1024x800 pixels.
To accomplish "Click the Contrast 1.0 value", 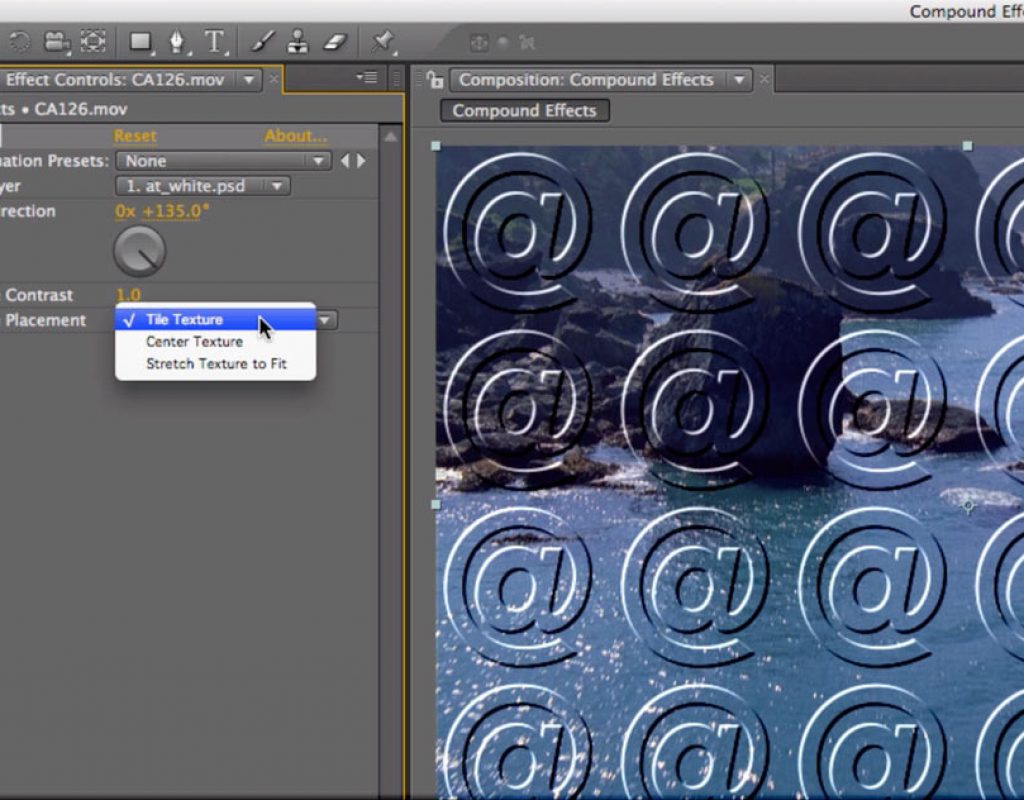I will pyautogui.click(x=128, y=295).
